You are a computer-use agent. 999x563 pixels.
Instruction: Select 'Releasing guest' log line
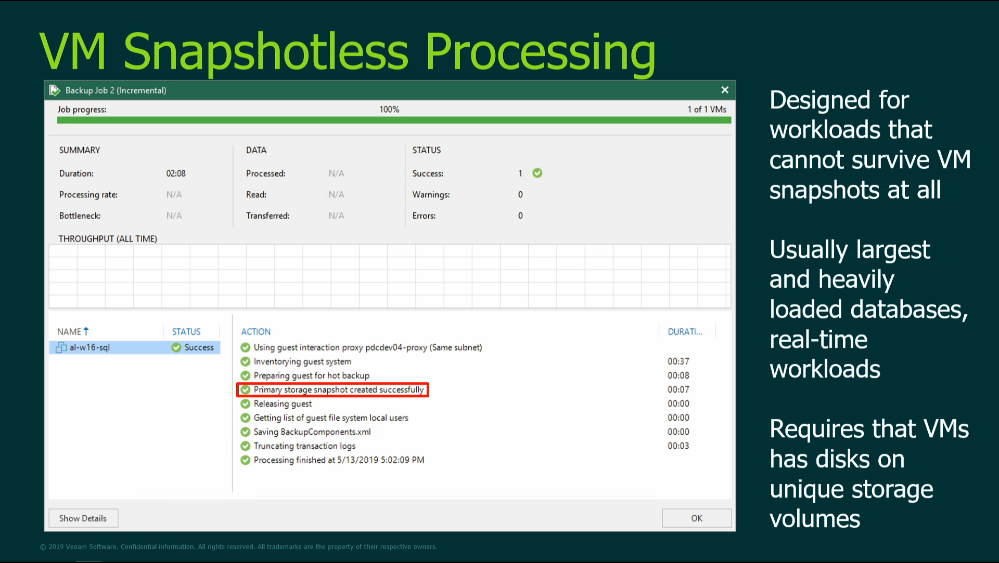(283, 403)
